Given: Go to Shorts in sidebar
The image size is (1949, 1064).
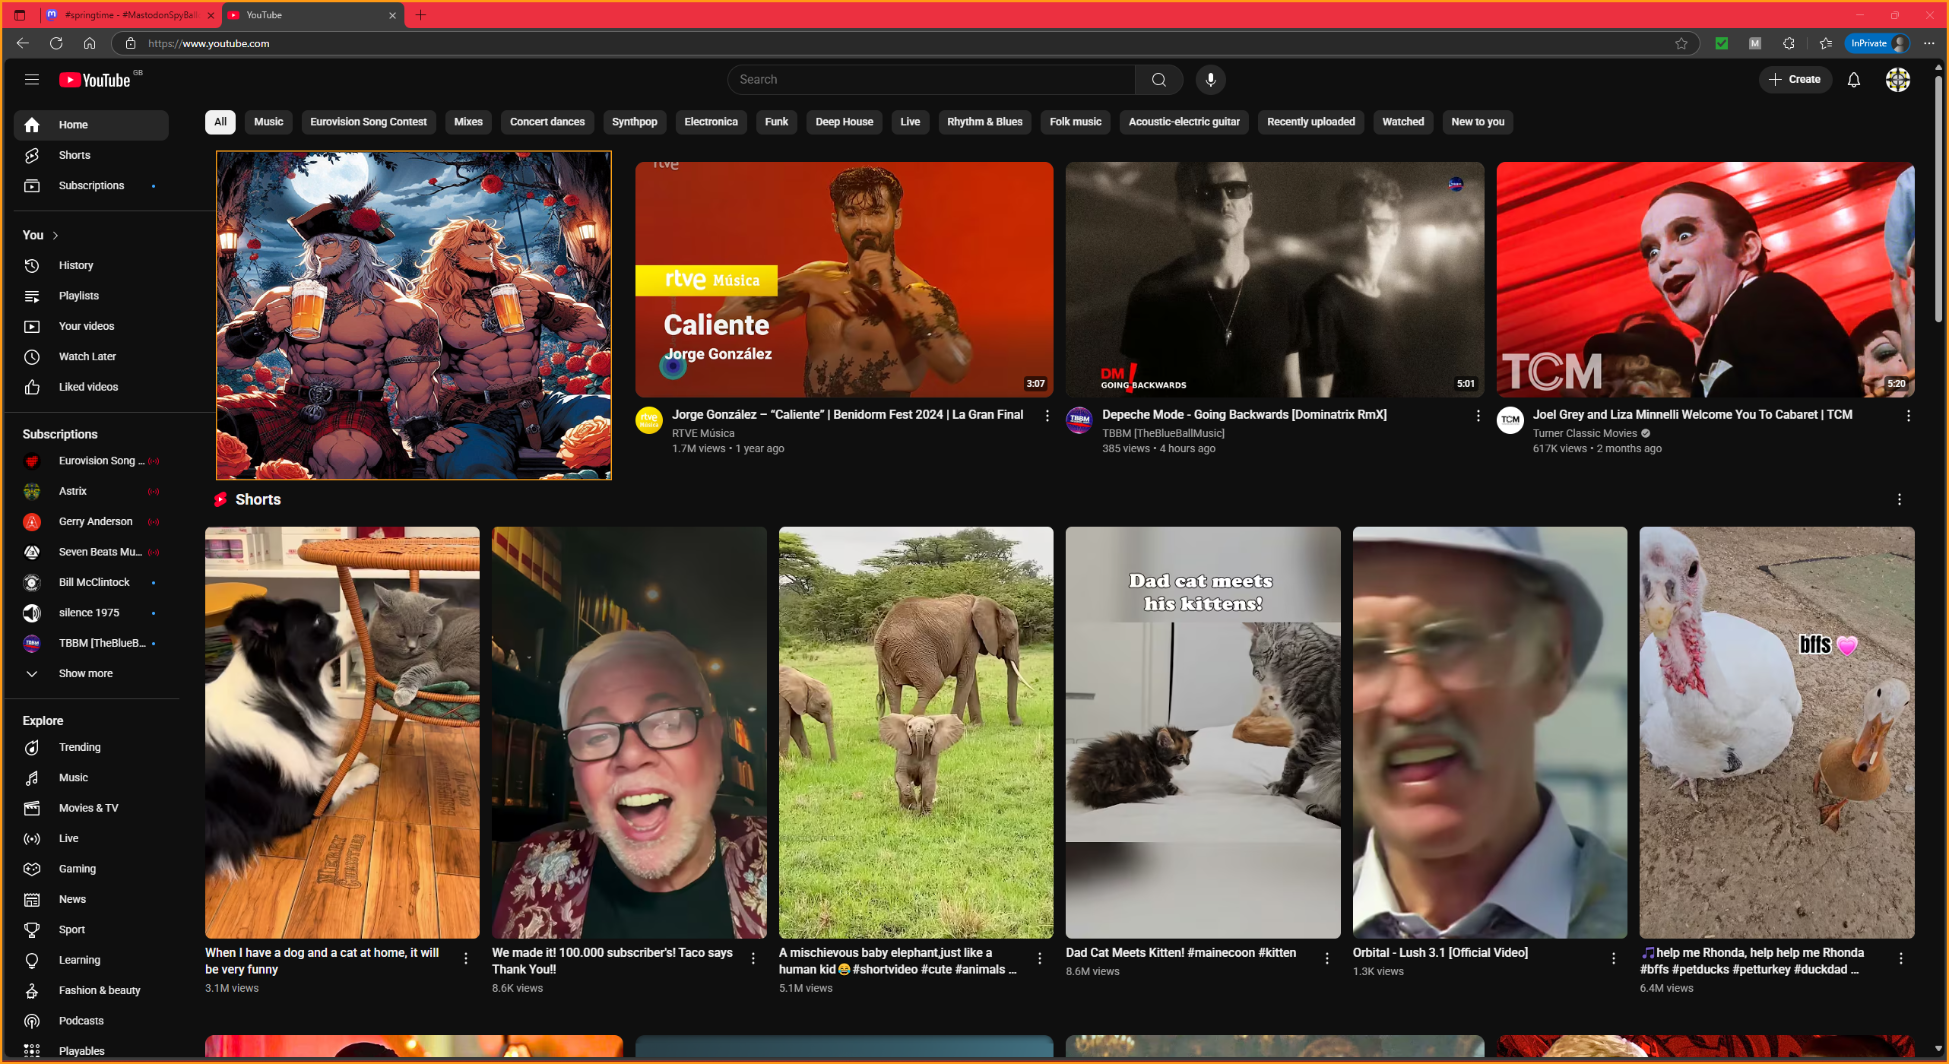Looking at the screenshot, I should tap(91, 155).
